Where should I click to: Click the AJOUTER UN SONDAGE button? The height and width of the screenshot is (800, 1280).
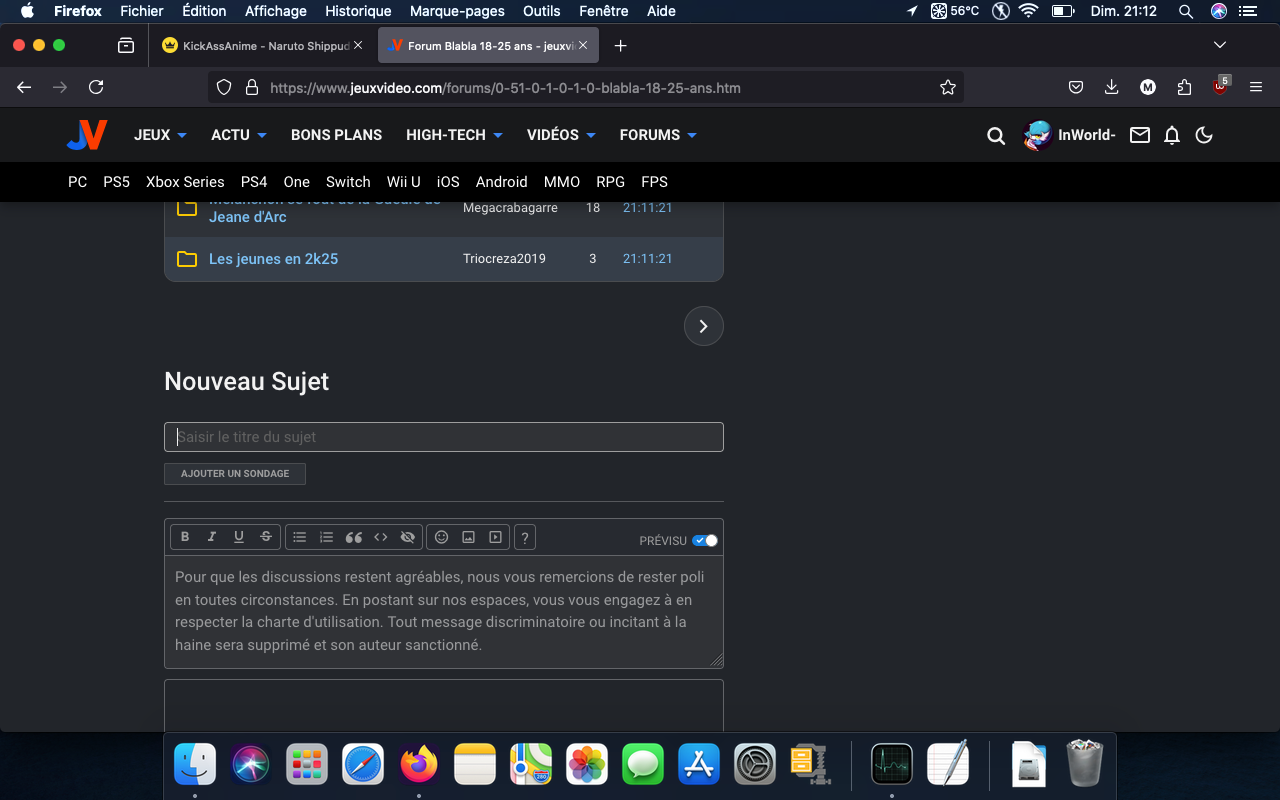235,474
